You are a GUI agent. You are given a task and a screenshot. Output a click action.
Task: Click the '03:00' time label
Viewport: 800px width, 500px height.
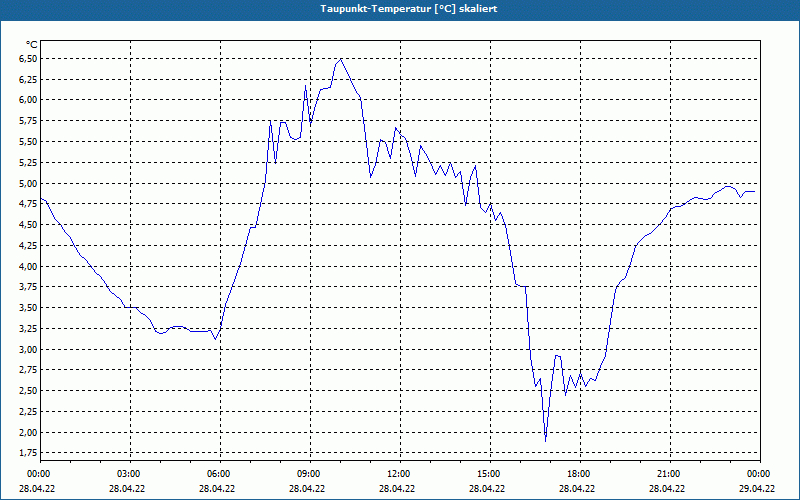click(131, 474)
